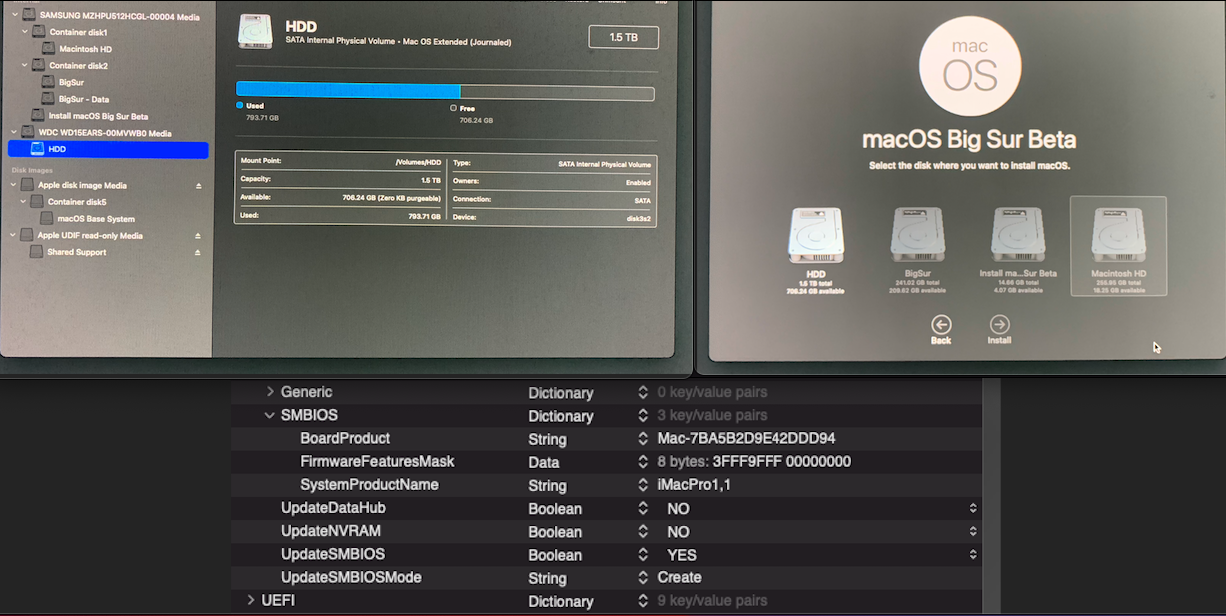Select the UpdateDataHub key name
Screen dimensions: 1226x616
click(x=333, y=508)
